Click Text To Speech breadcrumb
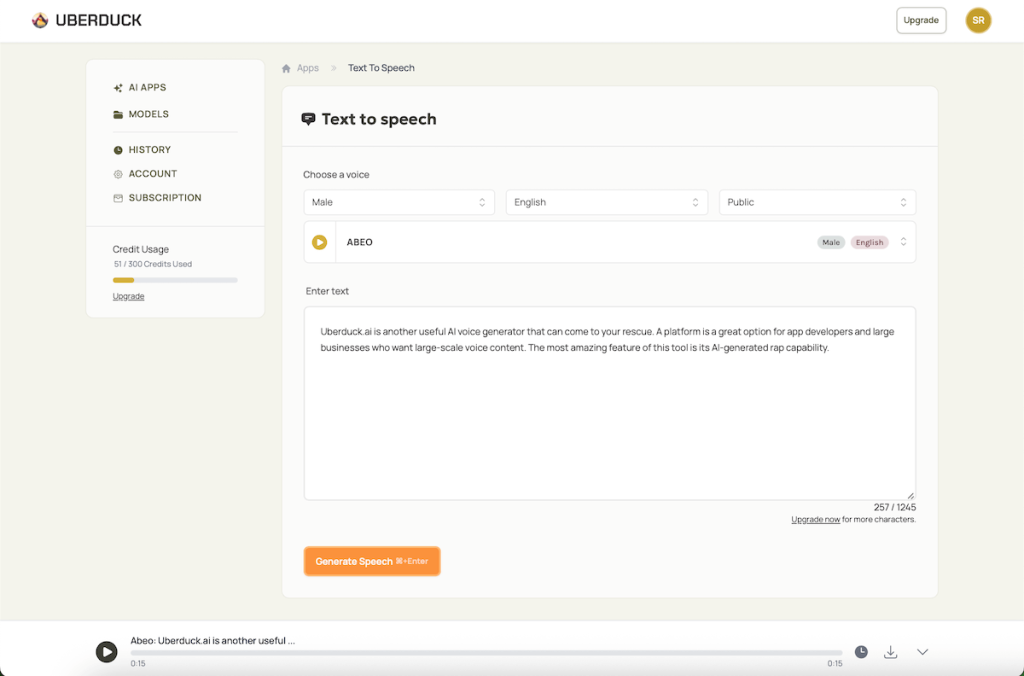Image resolution: width=1024 pixels, height=676 pixels. pos(381,68)
